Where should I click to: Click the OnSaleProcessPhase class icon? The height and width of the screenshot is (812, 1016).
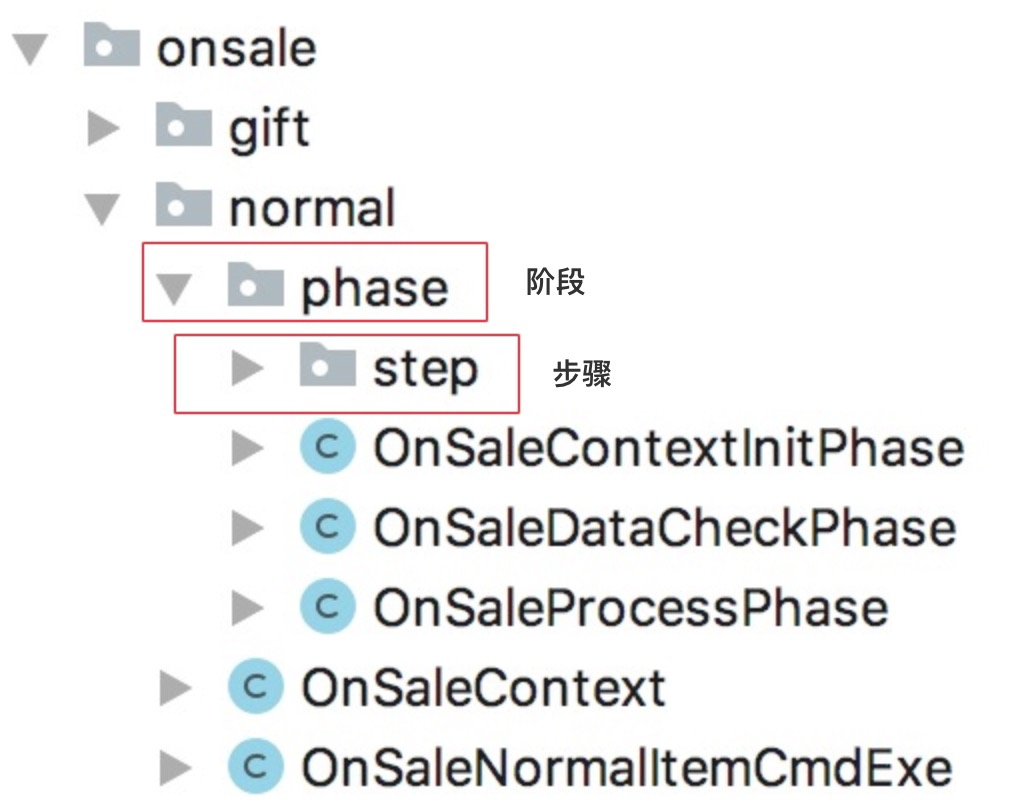pos(328,607)
